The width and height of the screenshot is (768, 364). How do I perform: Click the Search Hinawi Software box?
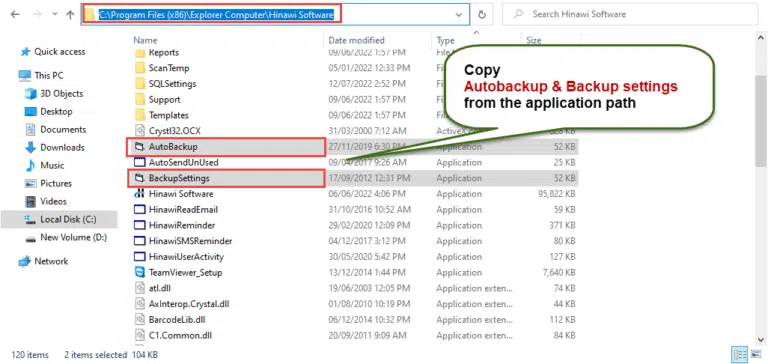pyautogui.click(x=630, y=15)
